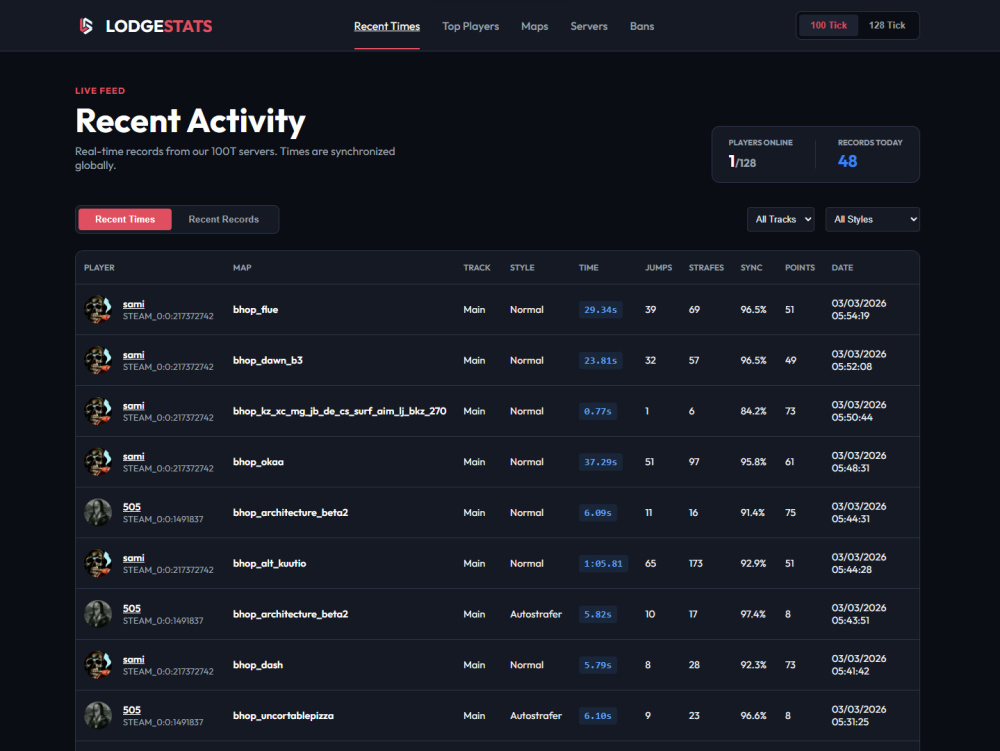Click the 29.34s time badge
Viewport: 1000px width, 751px height.
click(601, 310)
